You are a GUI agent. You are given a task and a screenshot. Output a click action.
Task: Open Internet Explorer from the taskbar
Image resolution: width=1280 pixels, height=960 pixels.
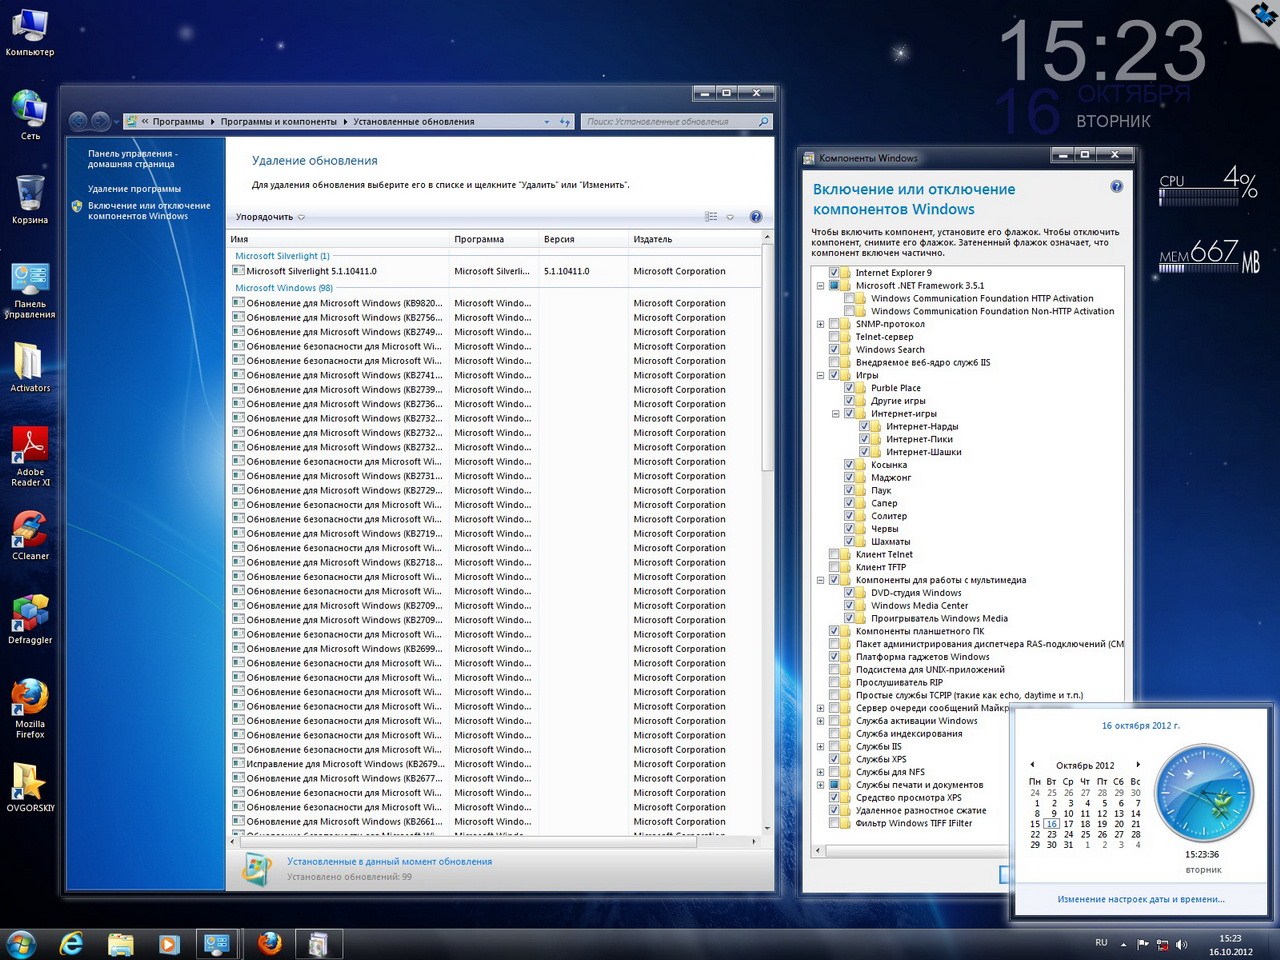[72, 943]
